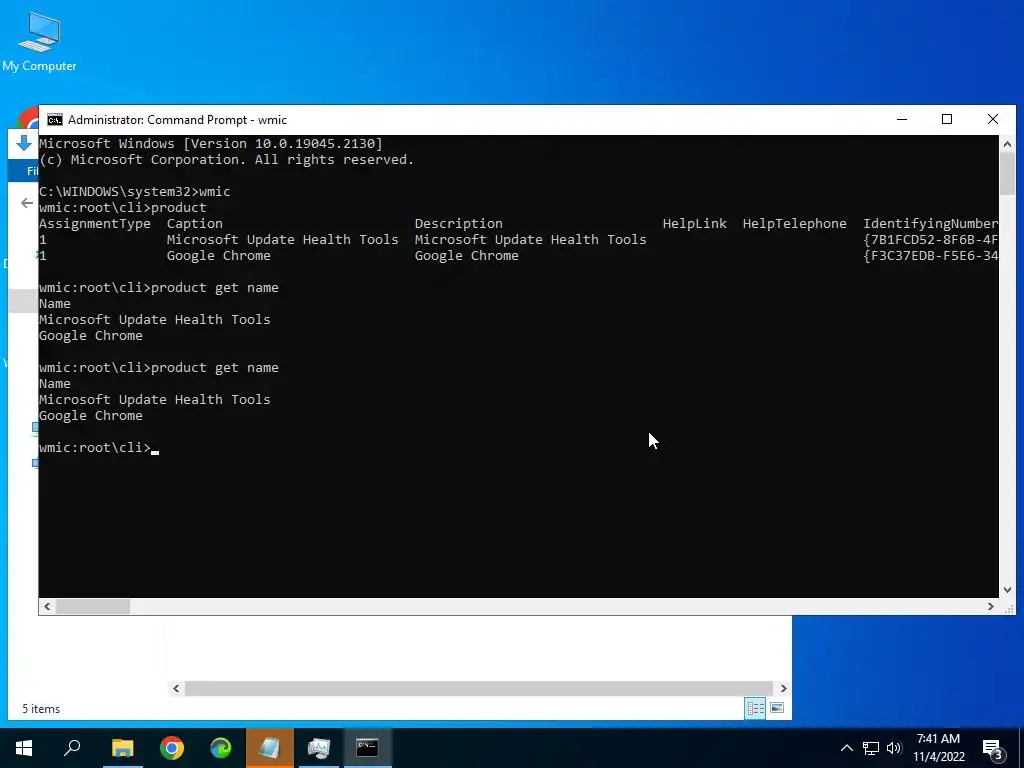
Task: Click the Command Prompt horizontal scroll right arrow
Action: [x=991, y=607]
